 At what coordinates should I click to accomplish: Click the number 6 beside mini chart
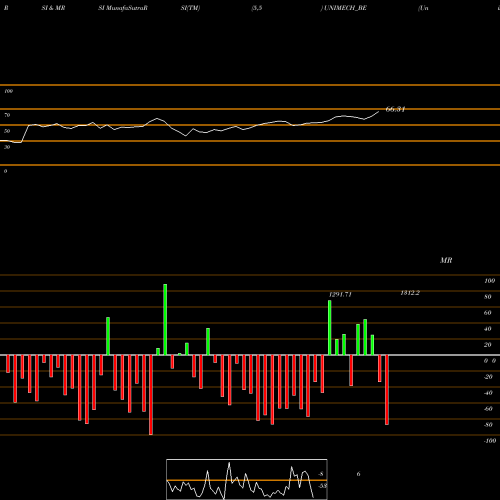(358, 474)
